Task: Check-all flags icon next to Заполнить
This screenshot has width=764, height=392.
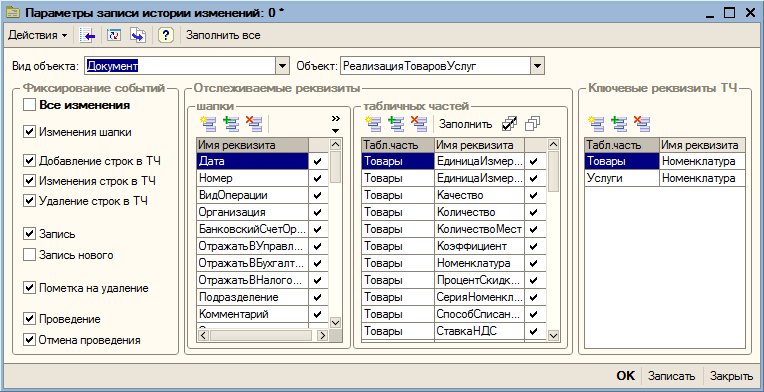Action: pyautogui.click(x=509, y=124)
